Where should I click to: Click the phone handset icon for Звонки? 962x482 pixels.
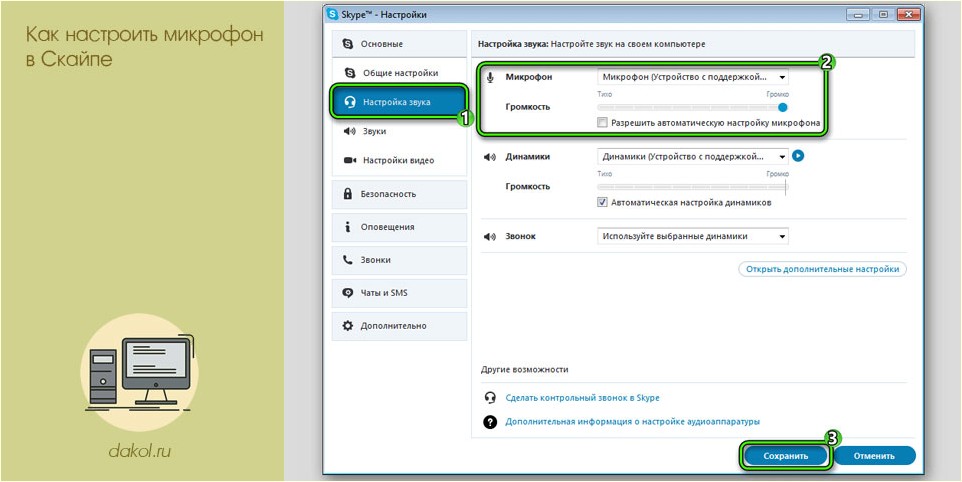point(348,260)
